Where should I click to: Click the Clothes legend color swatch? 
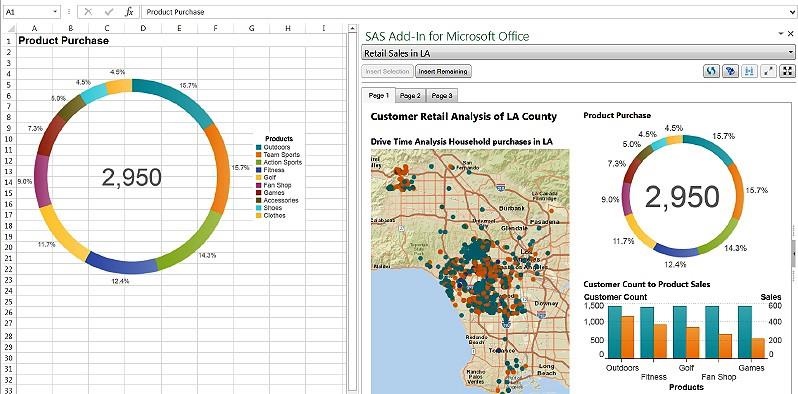259,215
